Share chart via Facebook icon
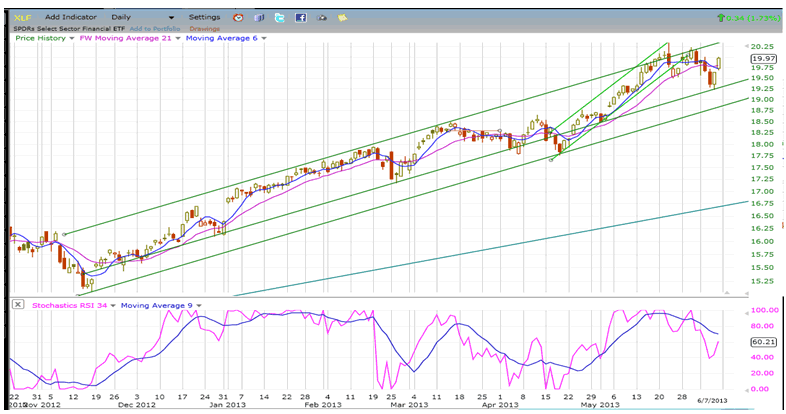This screenshot has height=414, width=786. pyautogui.click(x=298, y=18)
